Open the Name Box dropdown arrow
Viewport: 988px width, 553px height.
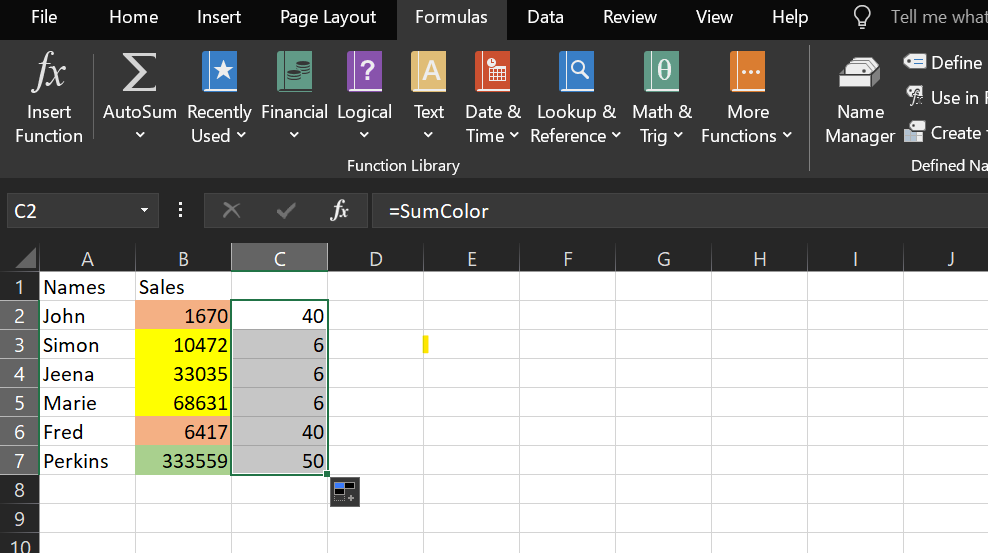pos(144,210)
